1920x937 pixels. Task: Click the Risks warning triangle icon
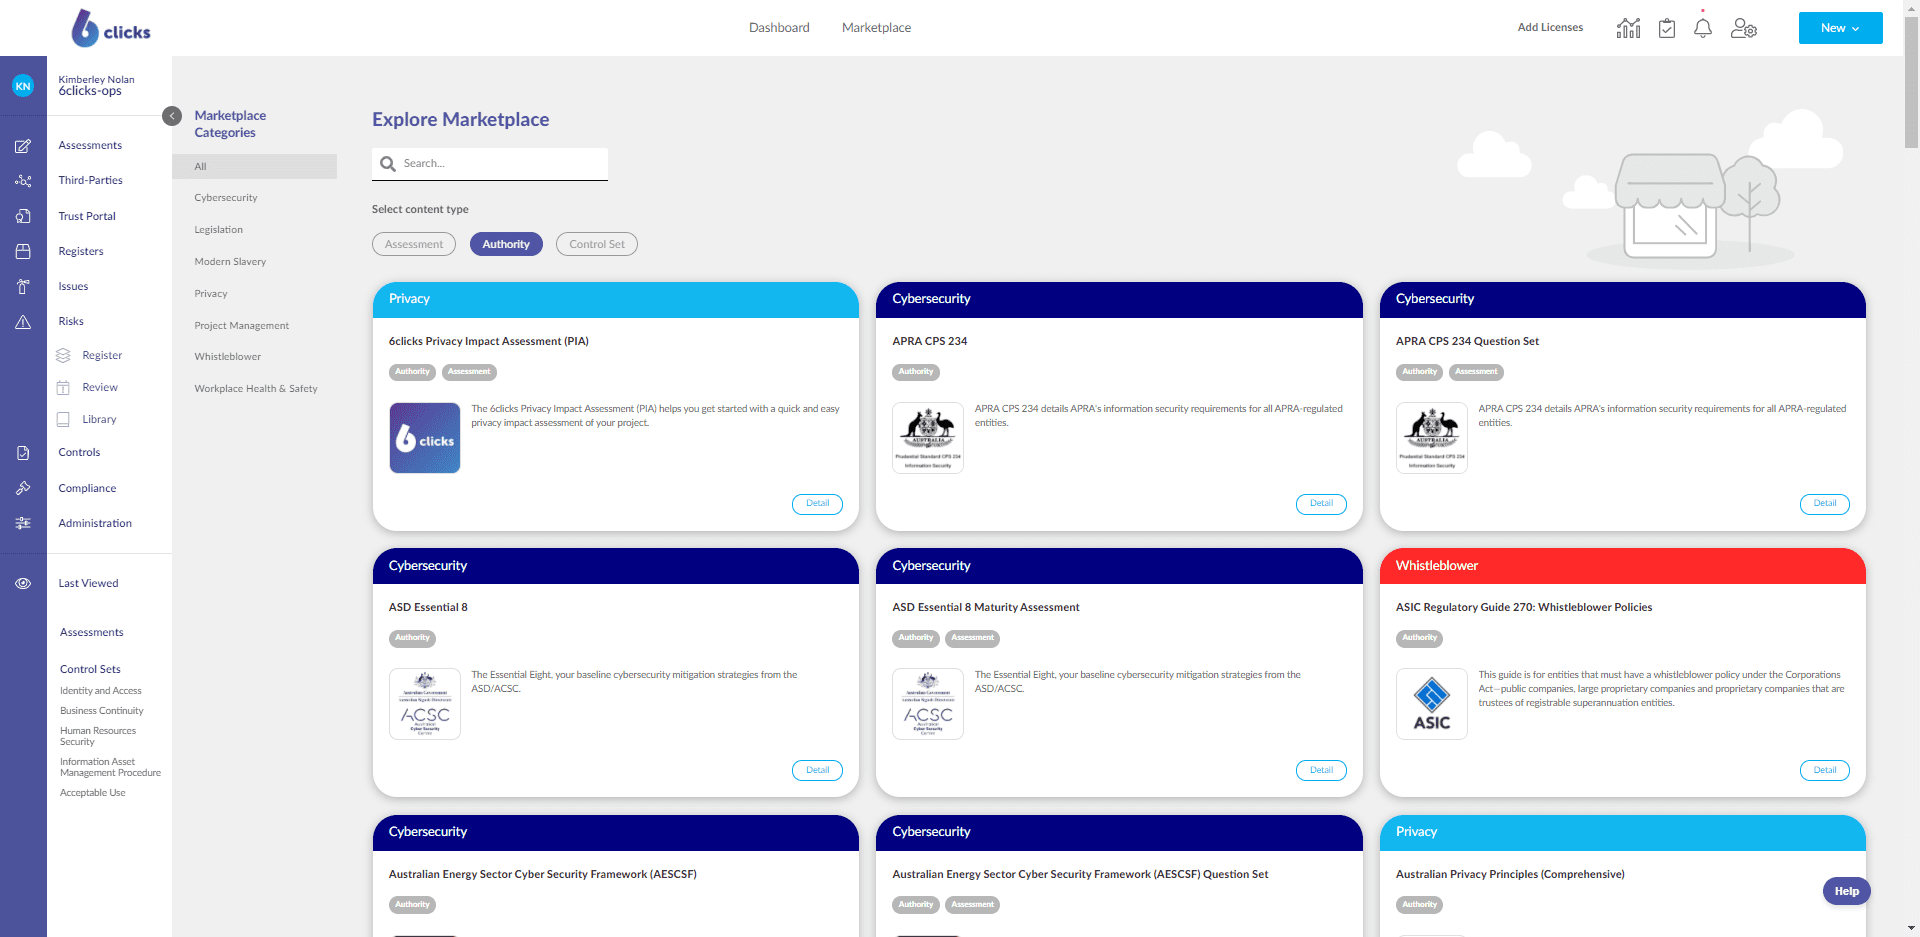[x=23, y=322]
